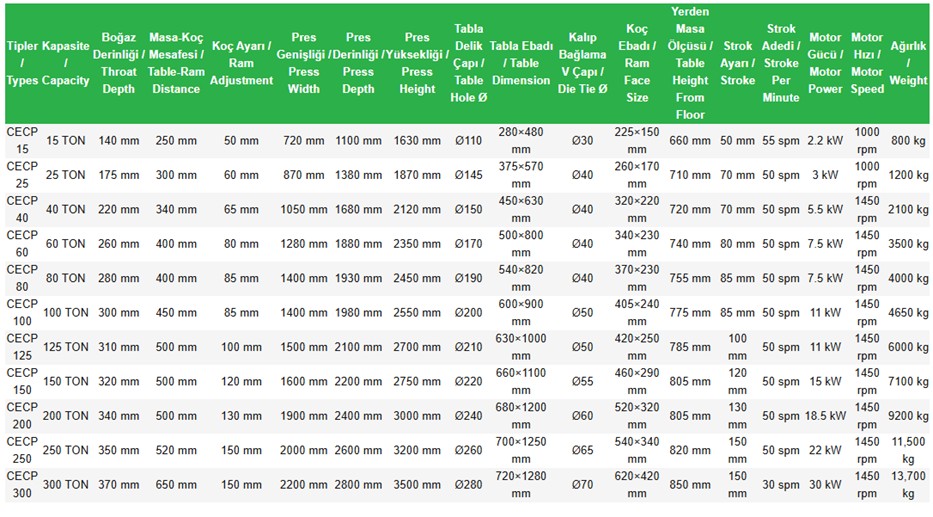Click the CECP 300 row label

22,486
